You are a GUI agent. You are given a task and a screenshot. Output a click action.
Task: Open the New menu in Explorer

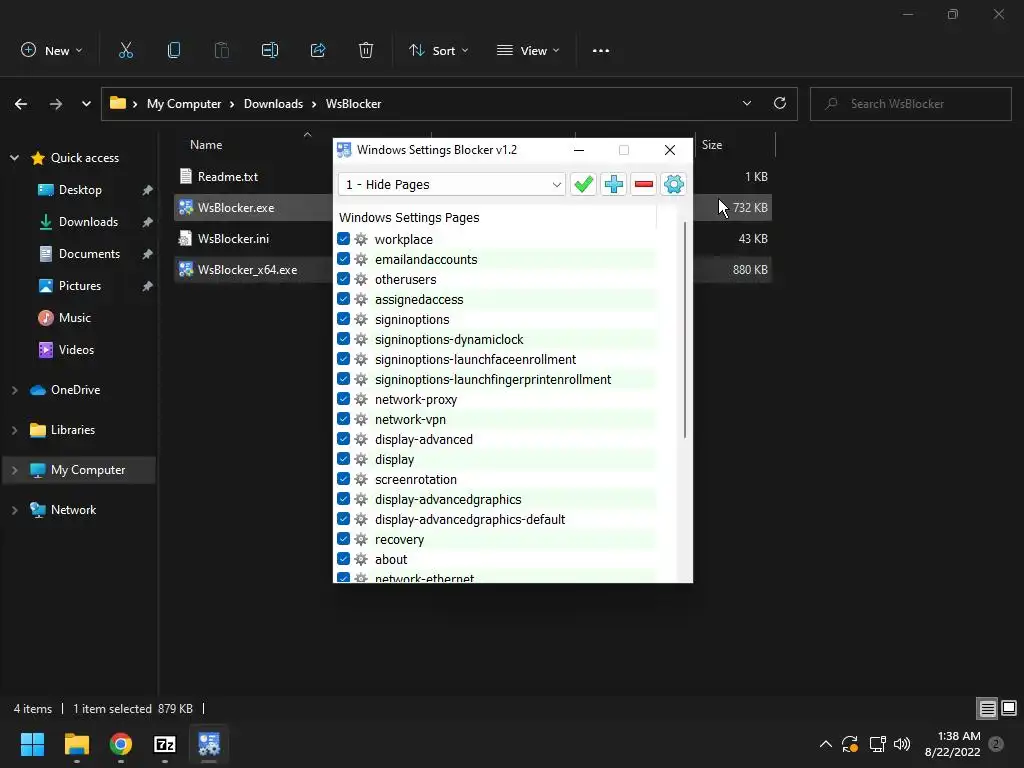(52, 50)
